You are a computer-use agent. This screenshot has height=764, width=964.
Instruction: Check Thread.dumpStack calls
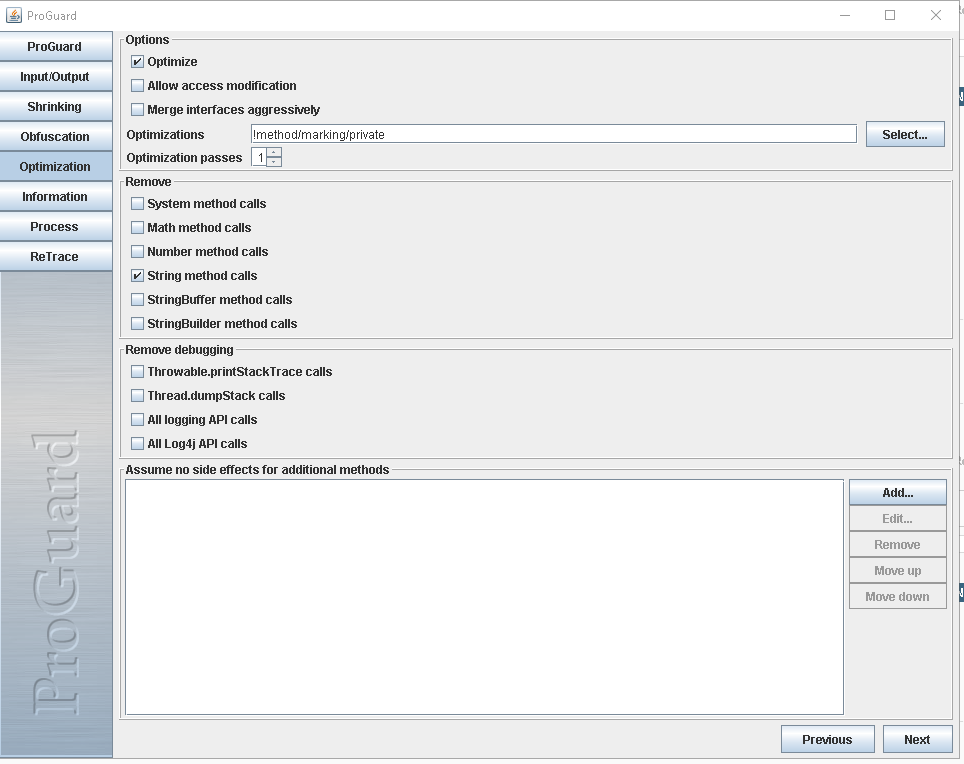(137, 395)
